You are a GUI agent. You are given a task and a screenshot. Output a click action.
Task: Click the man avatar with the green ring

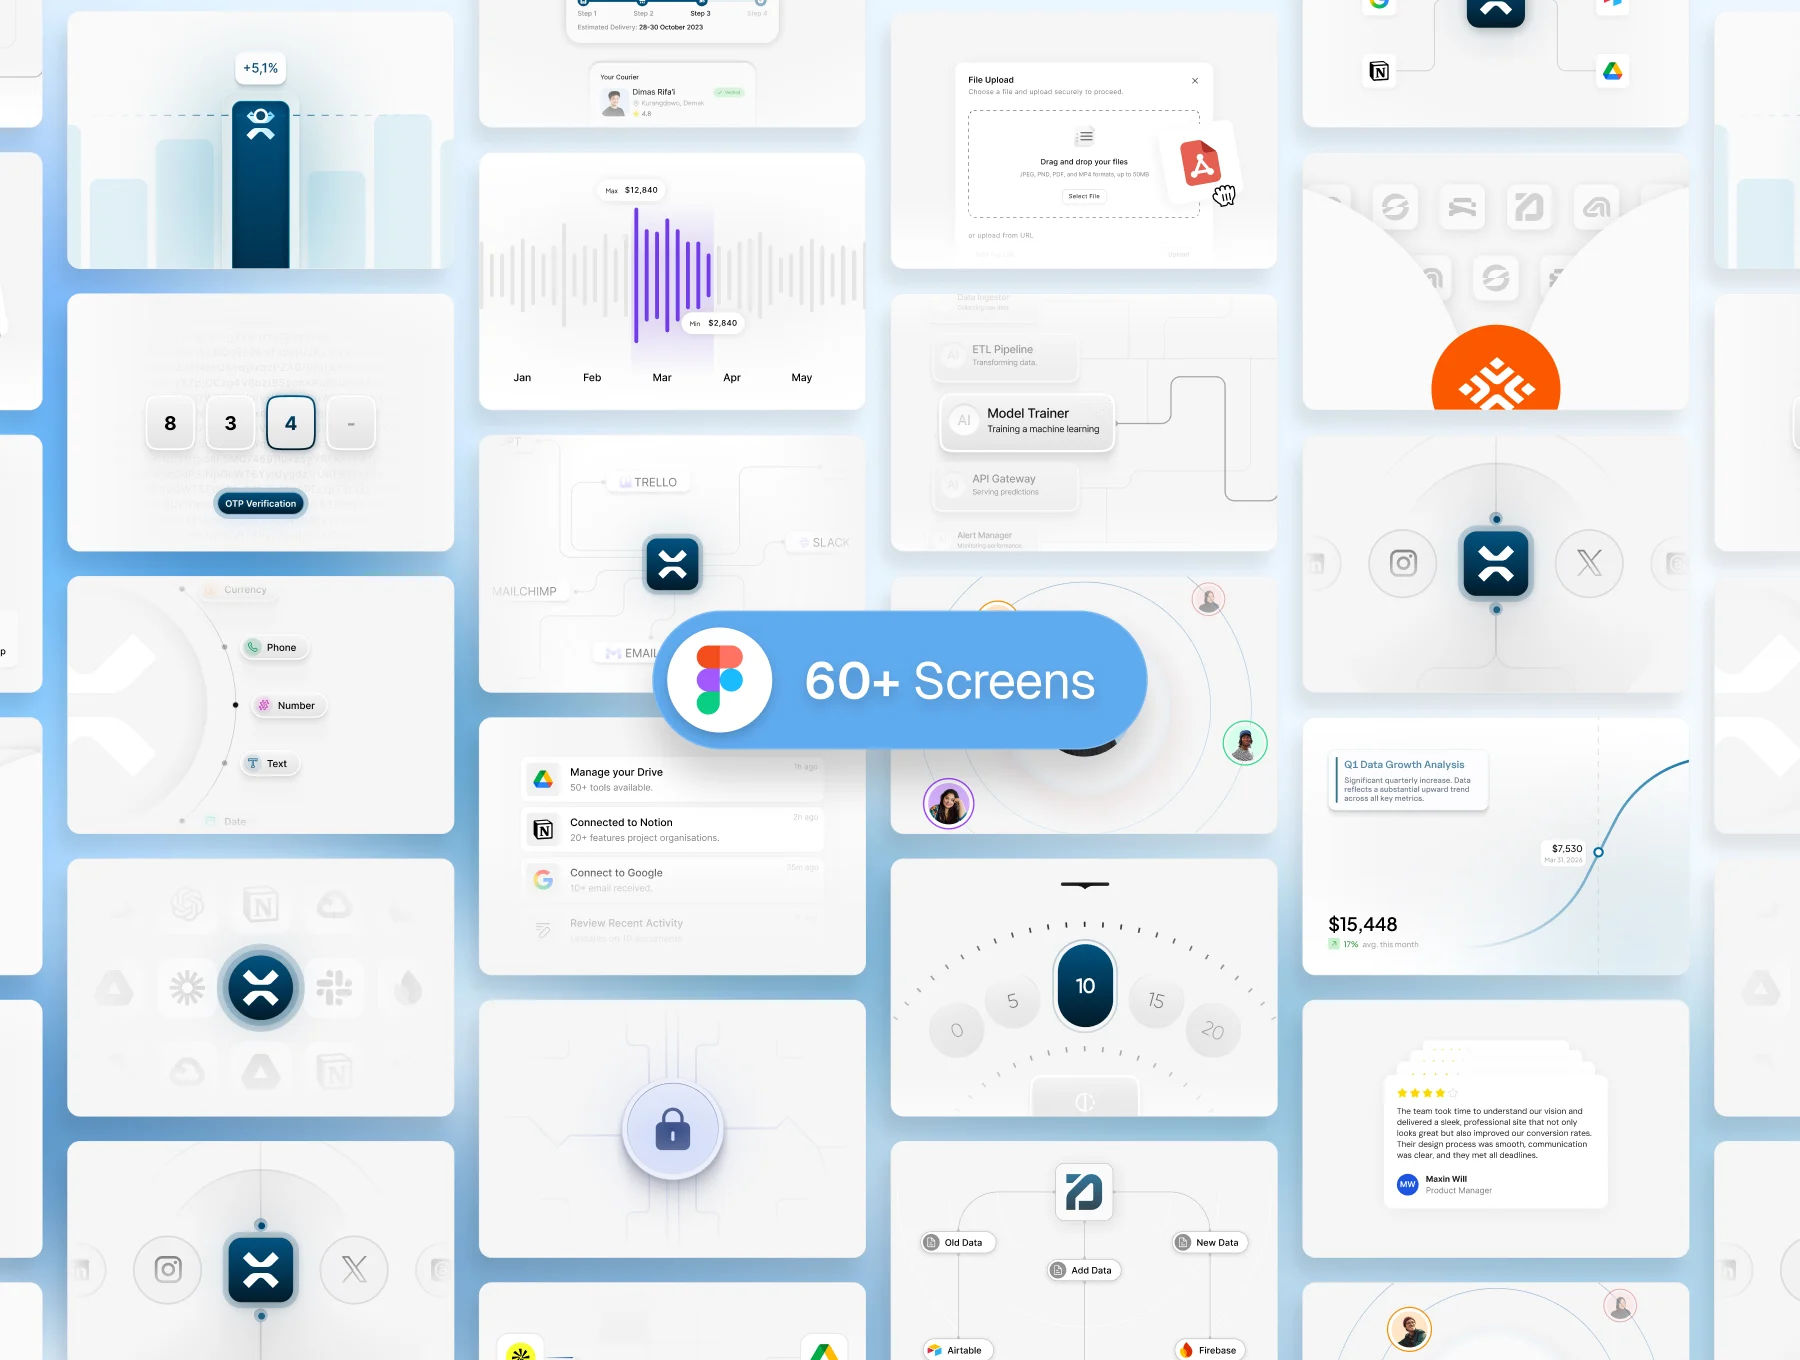1245,743
